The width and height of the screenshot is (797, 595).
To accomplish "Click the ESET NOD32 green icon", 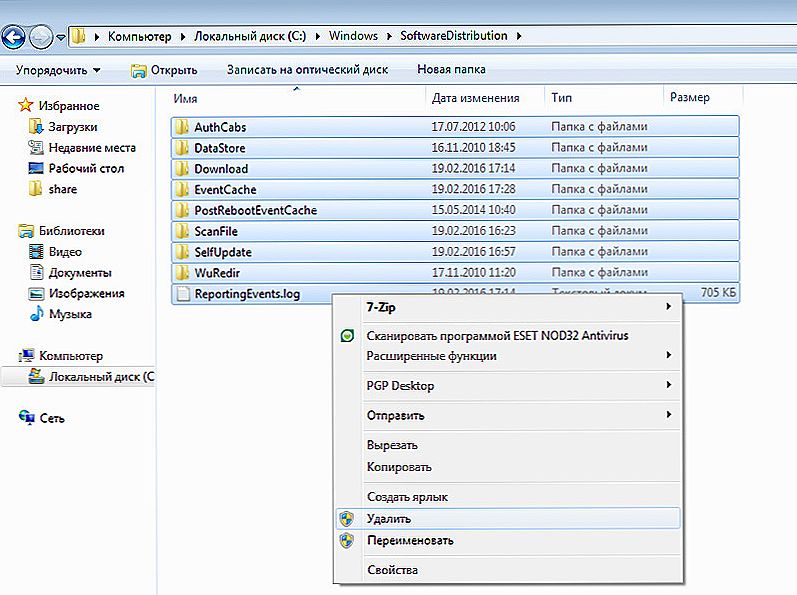I will tap(347, 335).
